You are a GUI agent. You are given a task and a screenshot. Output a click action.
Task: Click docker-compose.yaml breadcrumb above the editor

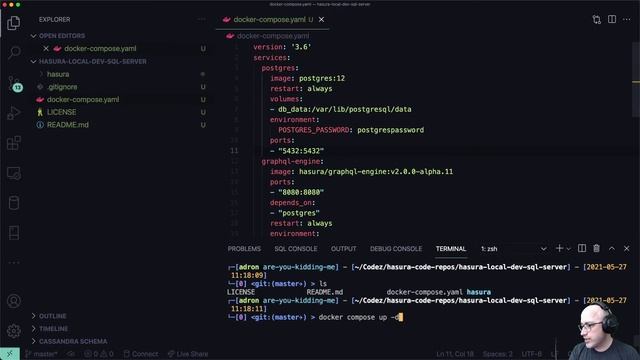[273, 36]
